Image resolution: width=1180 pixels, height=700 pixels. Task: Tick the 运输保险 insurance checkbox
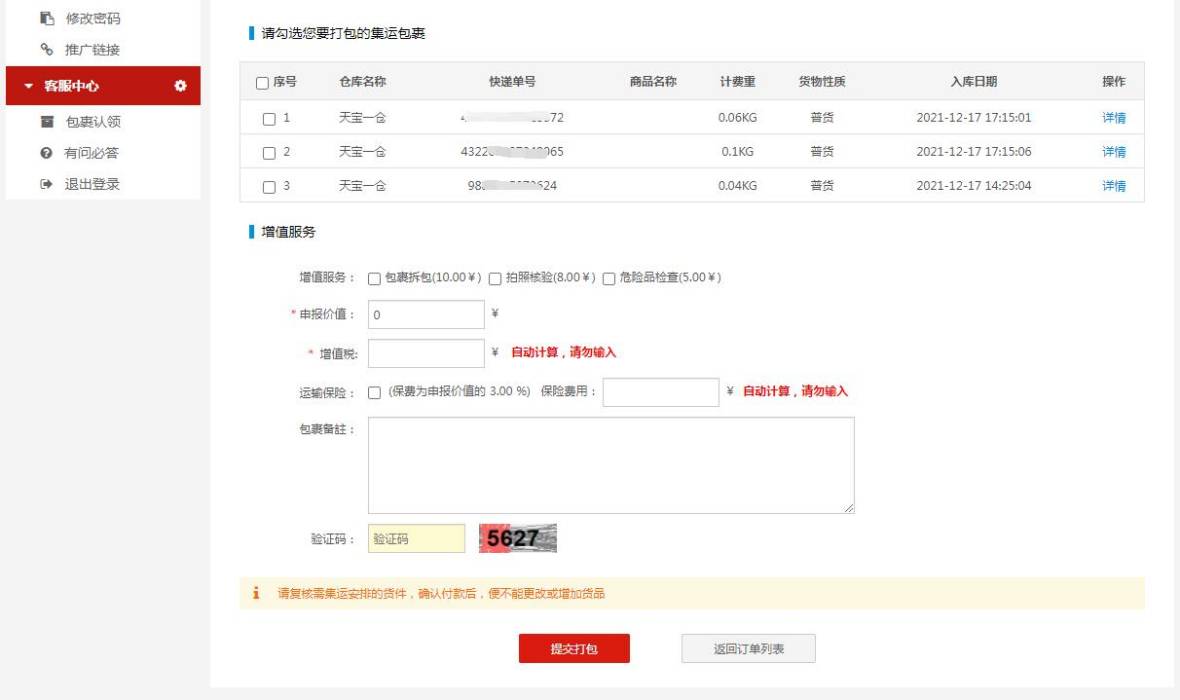click(374, 392)
